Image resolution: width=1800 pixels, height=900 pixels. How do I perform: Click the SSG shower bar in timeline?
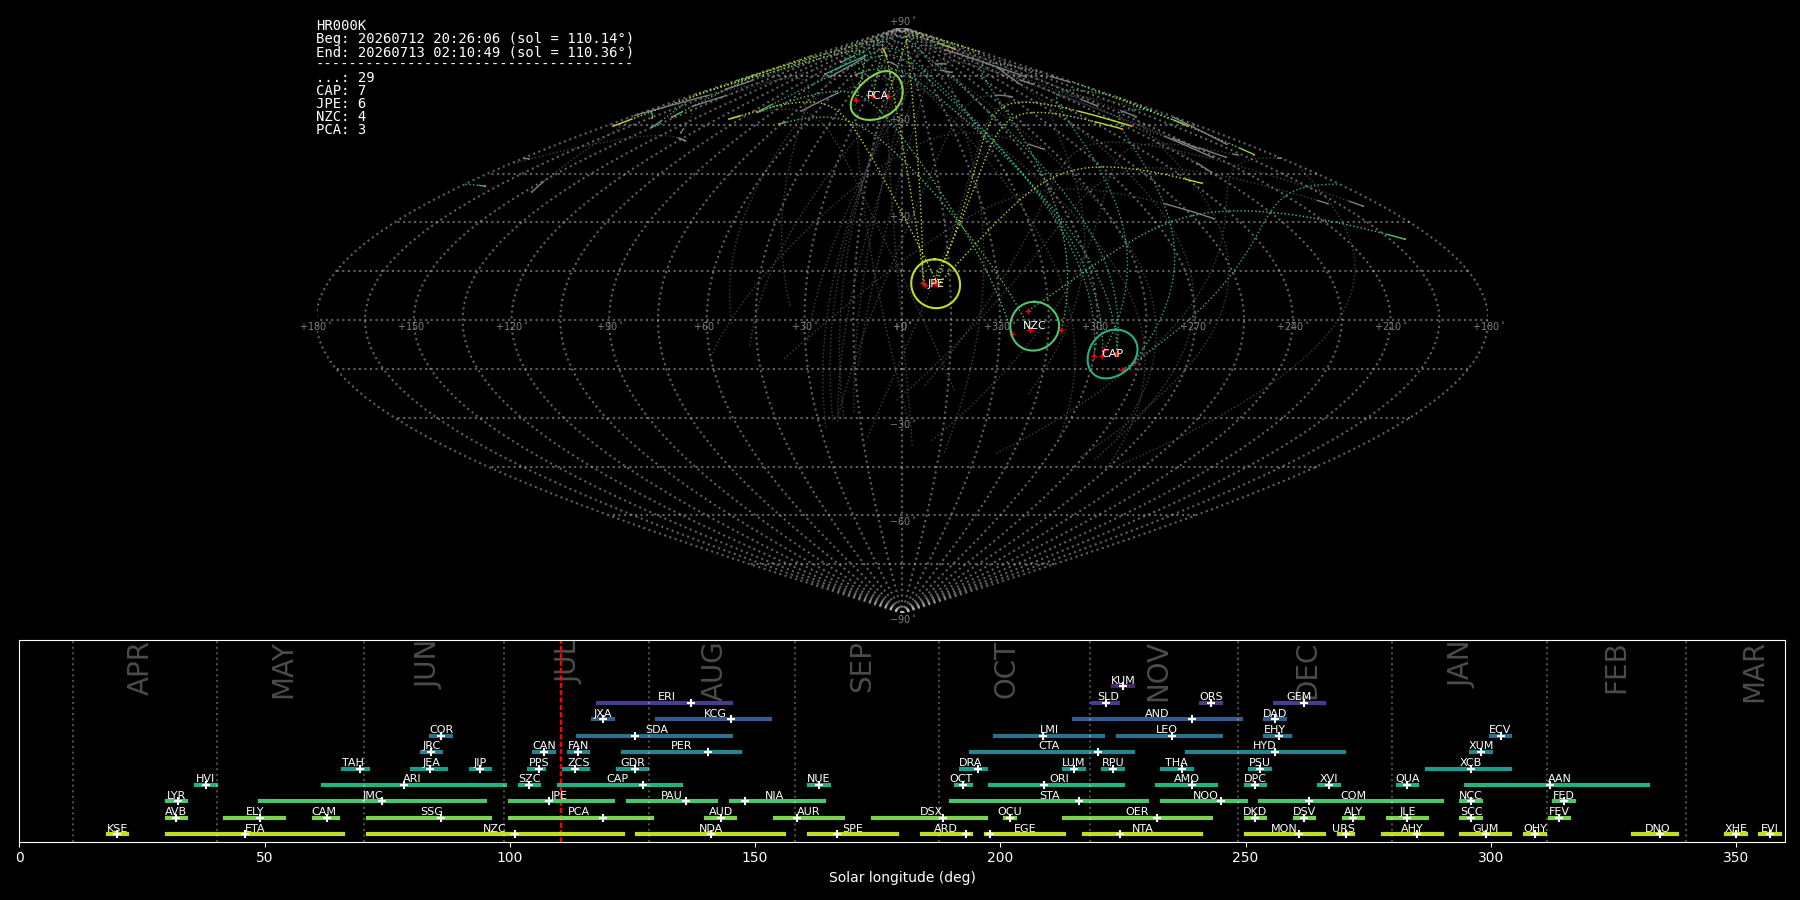click(x=428, y=818)
